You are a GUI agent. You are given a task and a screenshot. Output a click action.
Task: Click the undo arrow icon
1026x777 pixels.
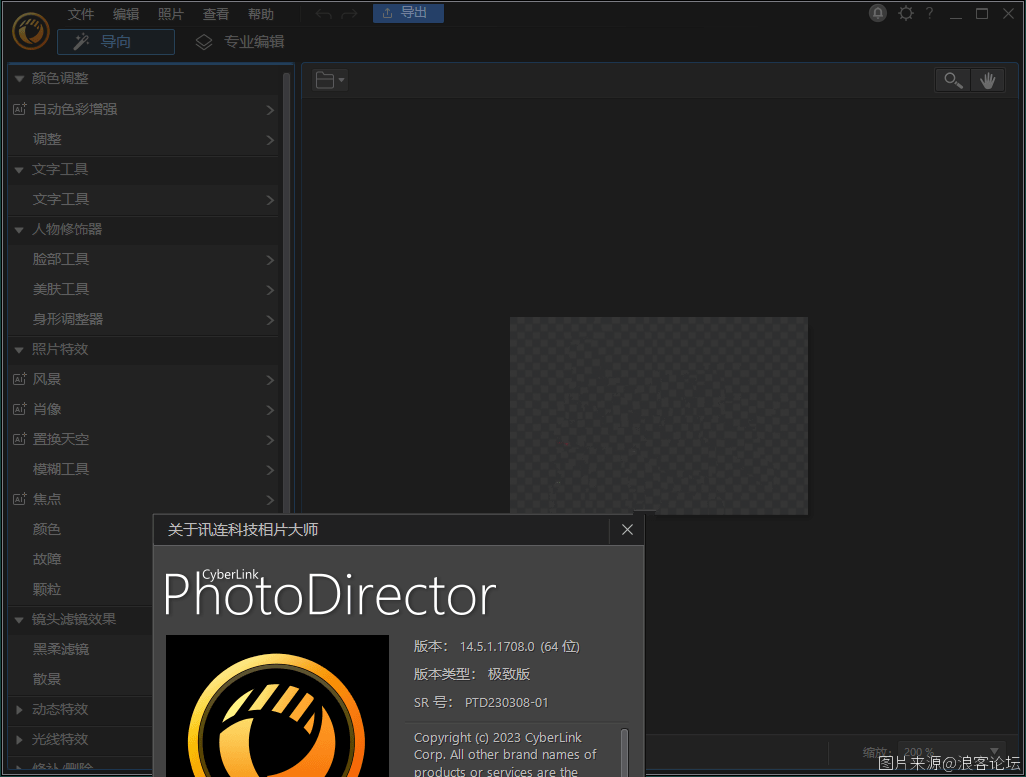click(324, 14)
